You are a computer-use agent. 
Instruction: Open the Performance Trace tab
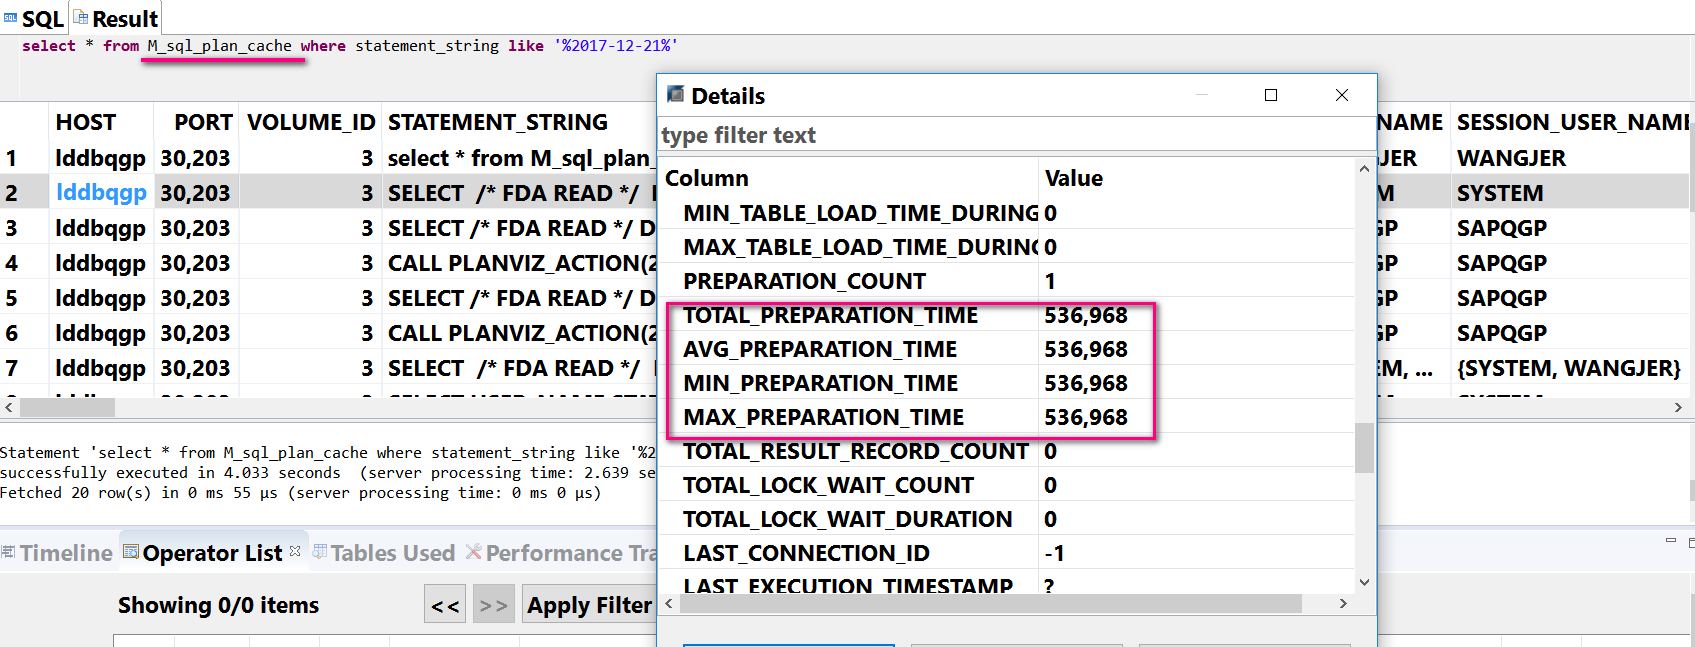click(x=561, y=553)
